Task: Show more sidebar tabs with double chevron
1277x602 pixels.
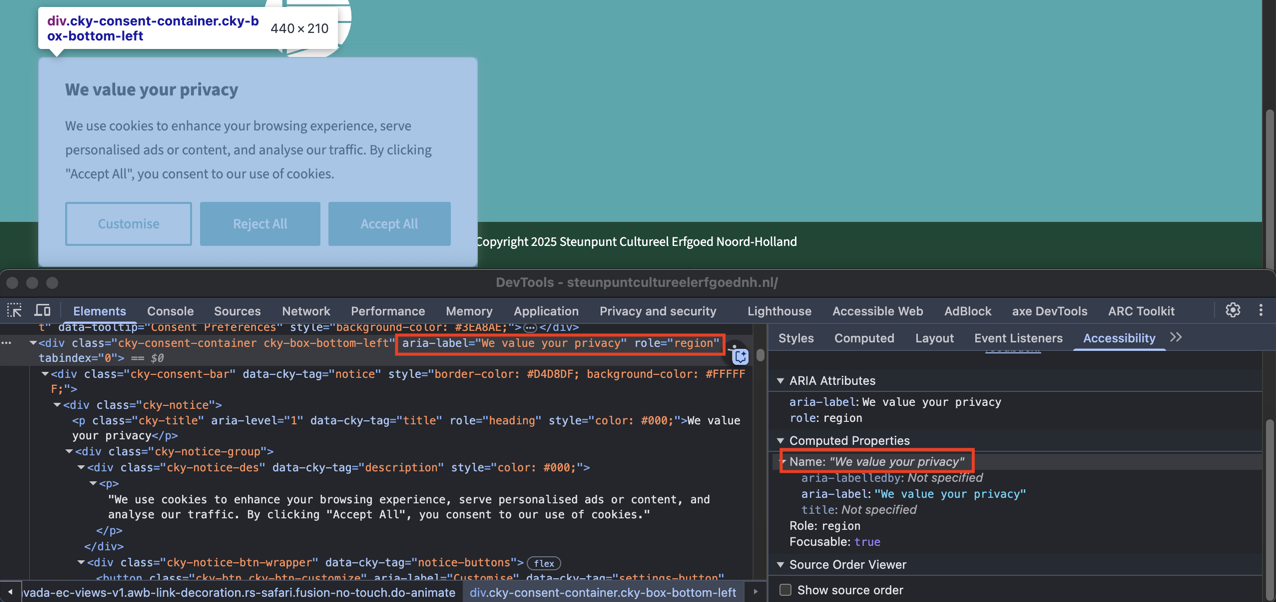Action: pos(1176,338)
